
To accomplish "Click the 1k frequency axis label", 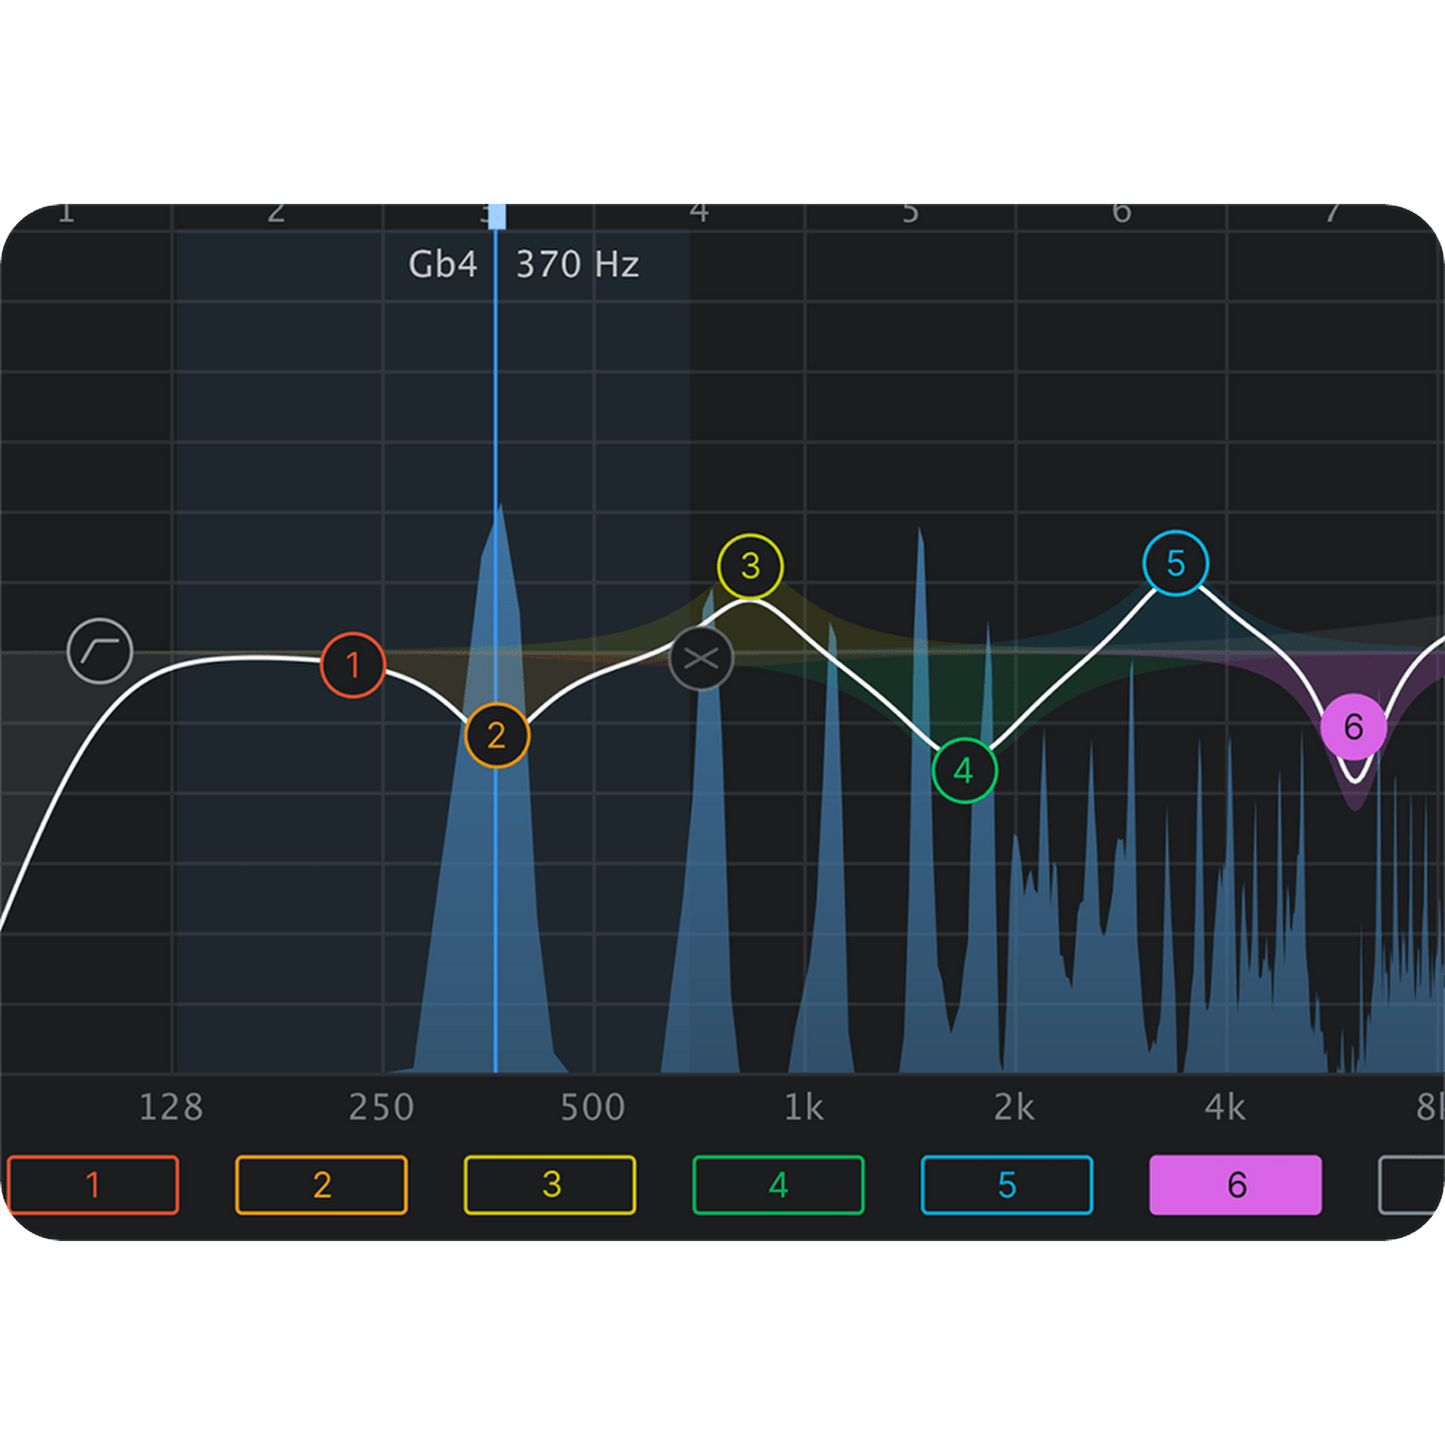I will point(804,1107).
